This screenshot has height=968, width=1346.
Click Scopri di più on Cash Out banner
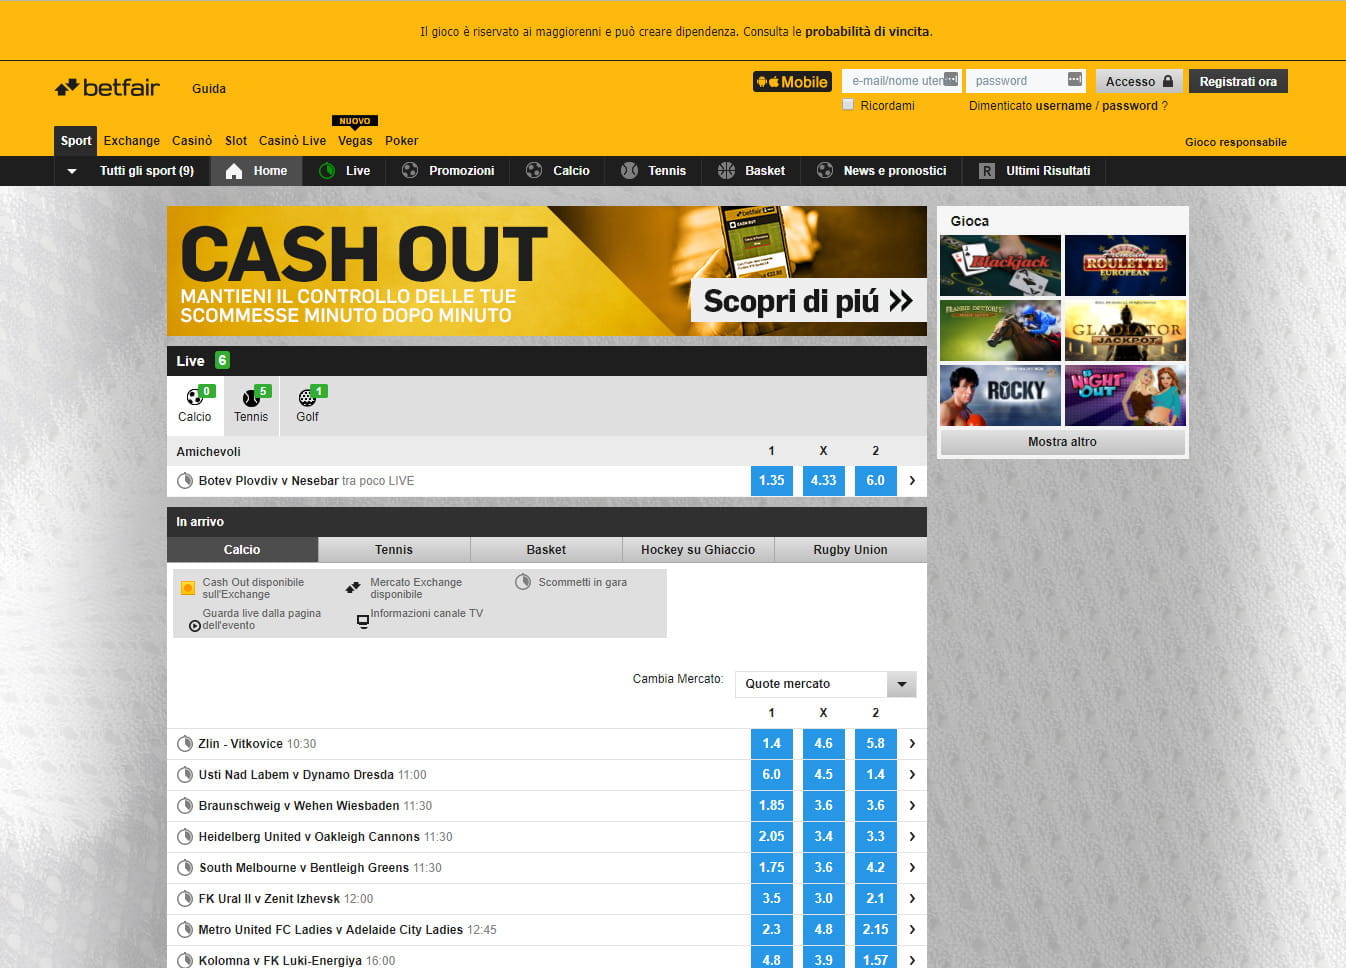(x=808, y=301)
